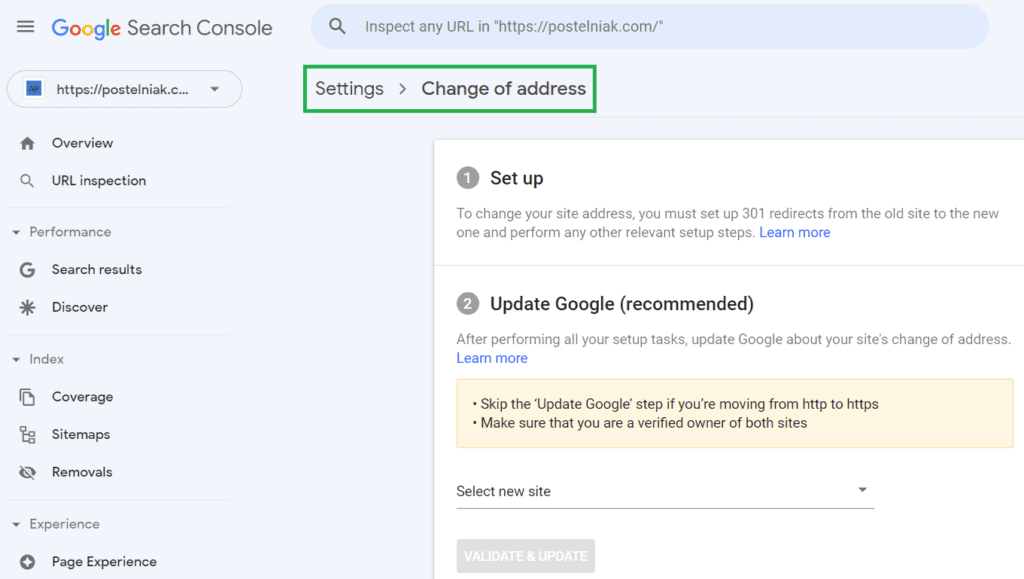This screenshot has width=1024, height=579.
Task: Open URL inspection in the sidebar
Action: pyautogui.click(x=99, y=181)
